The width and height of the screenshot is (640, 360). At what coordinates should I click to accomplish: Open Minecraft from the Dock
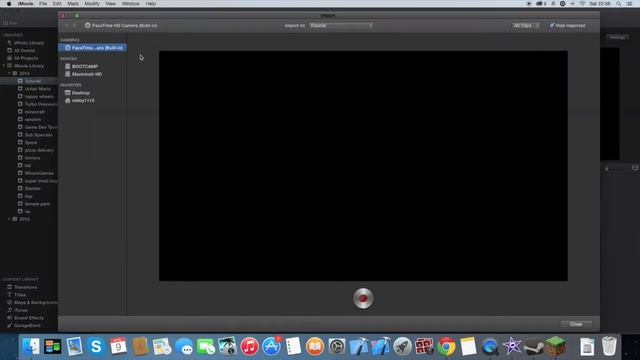pyautogui.click(x=556, y=347)
